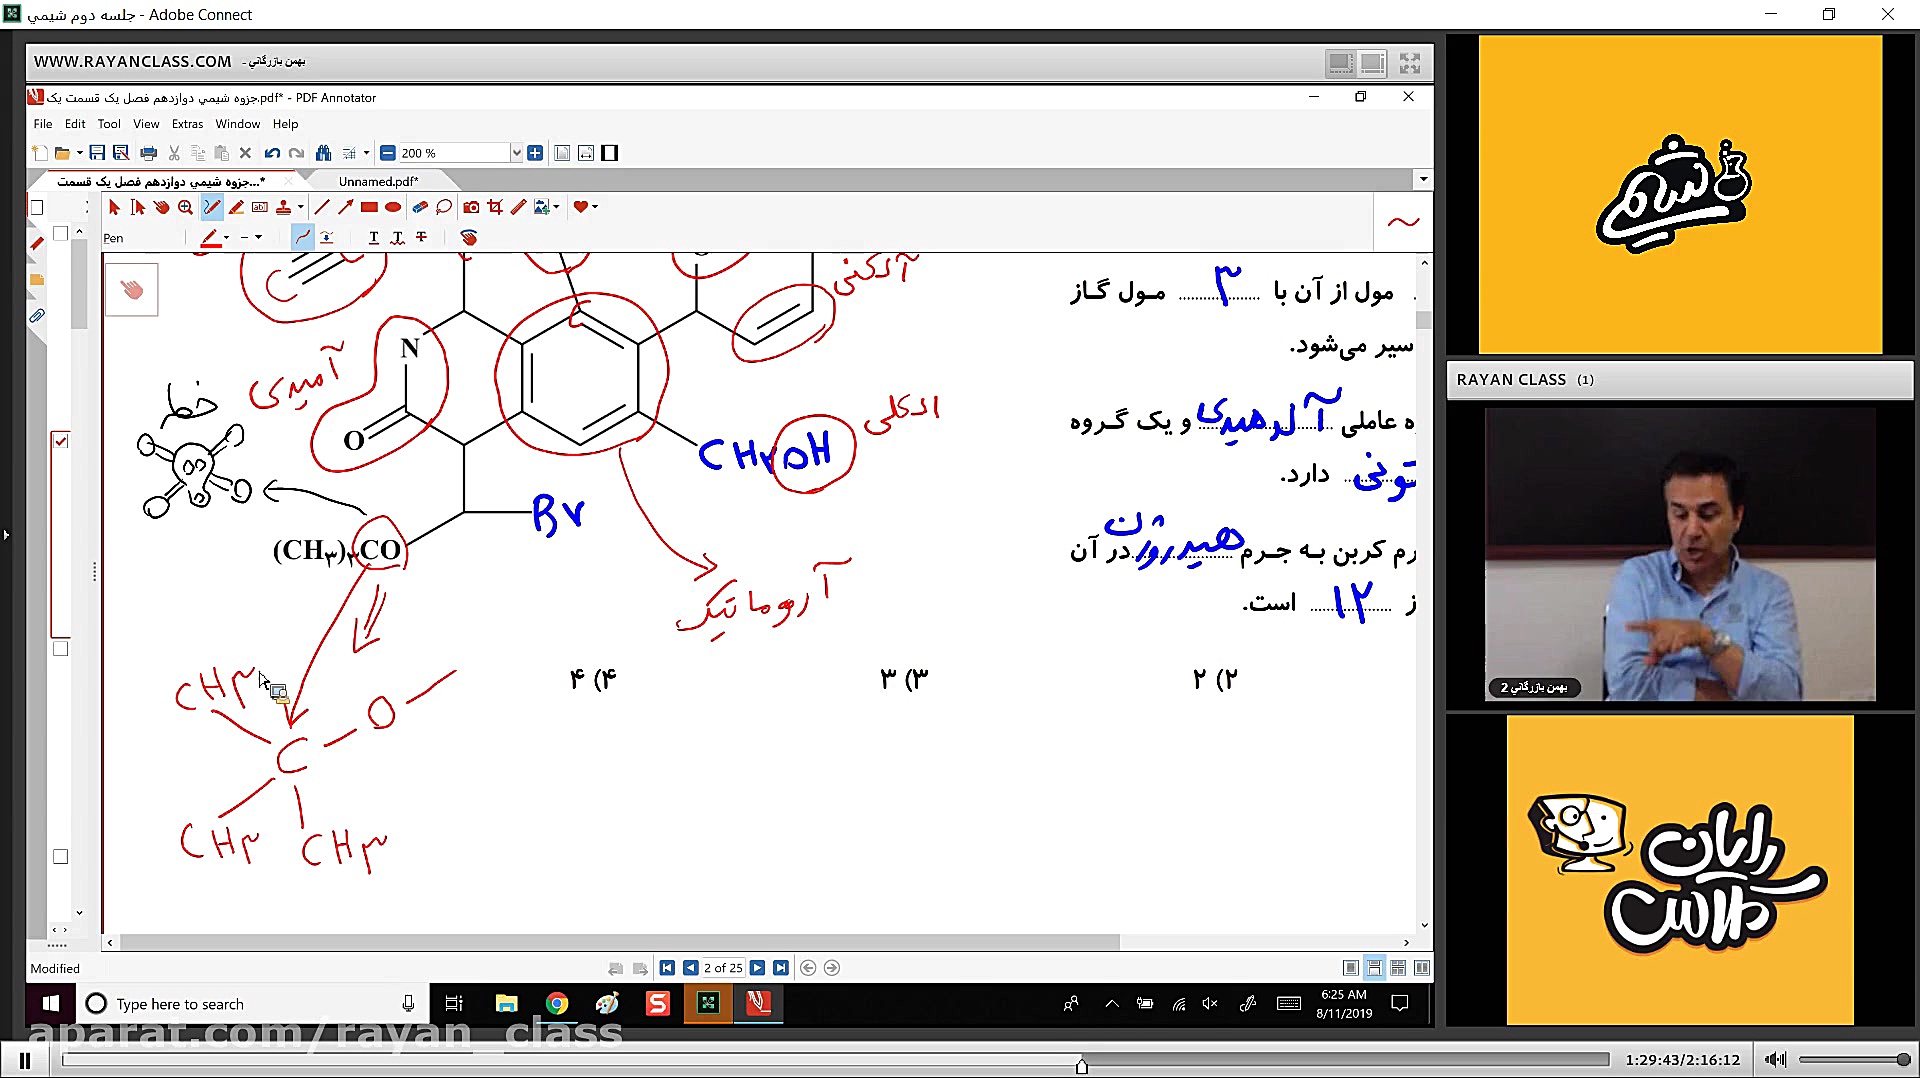The width and height of the screenshot is (1920, 1078).
Task: Pick the Zoom magnifier tool
Action: coord(186,207)
